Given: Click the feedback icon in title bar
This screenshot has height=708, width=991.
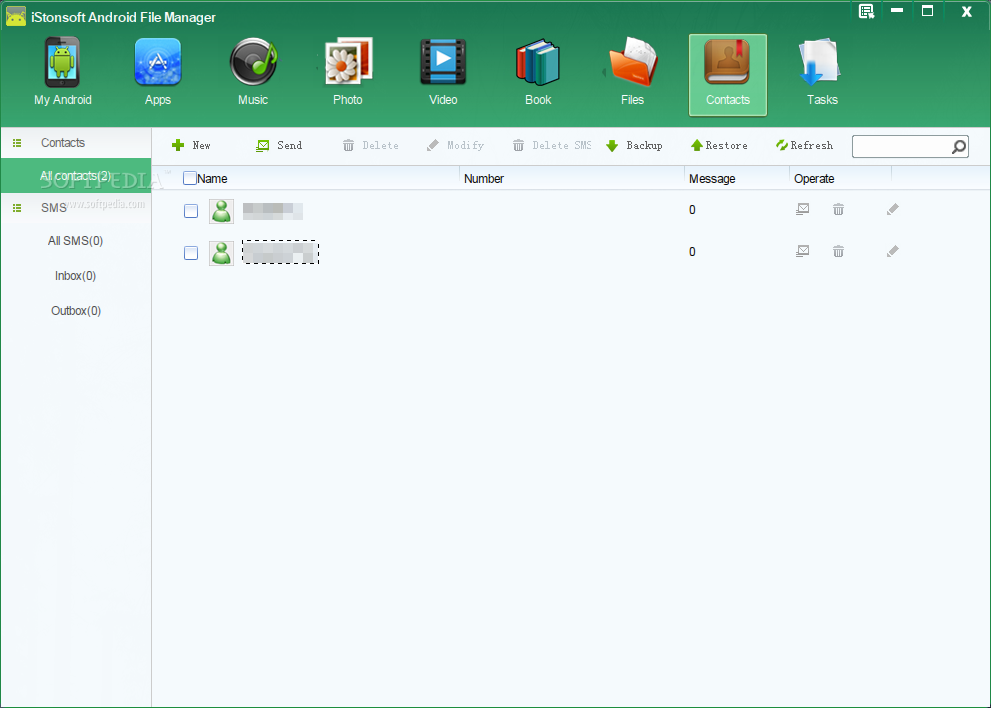Looking at the screenshot, I should point(866,11).
